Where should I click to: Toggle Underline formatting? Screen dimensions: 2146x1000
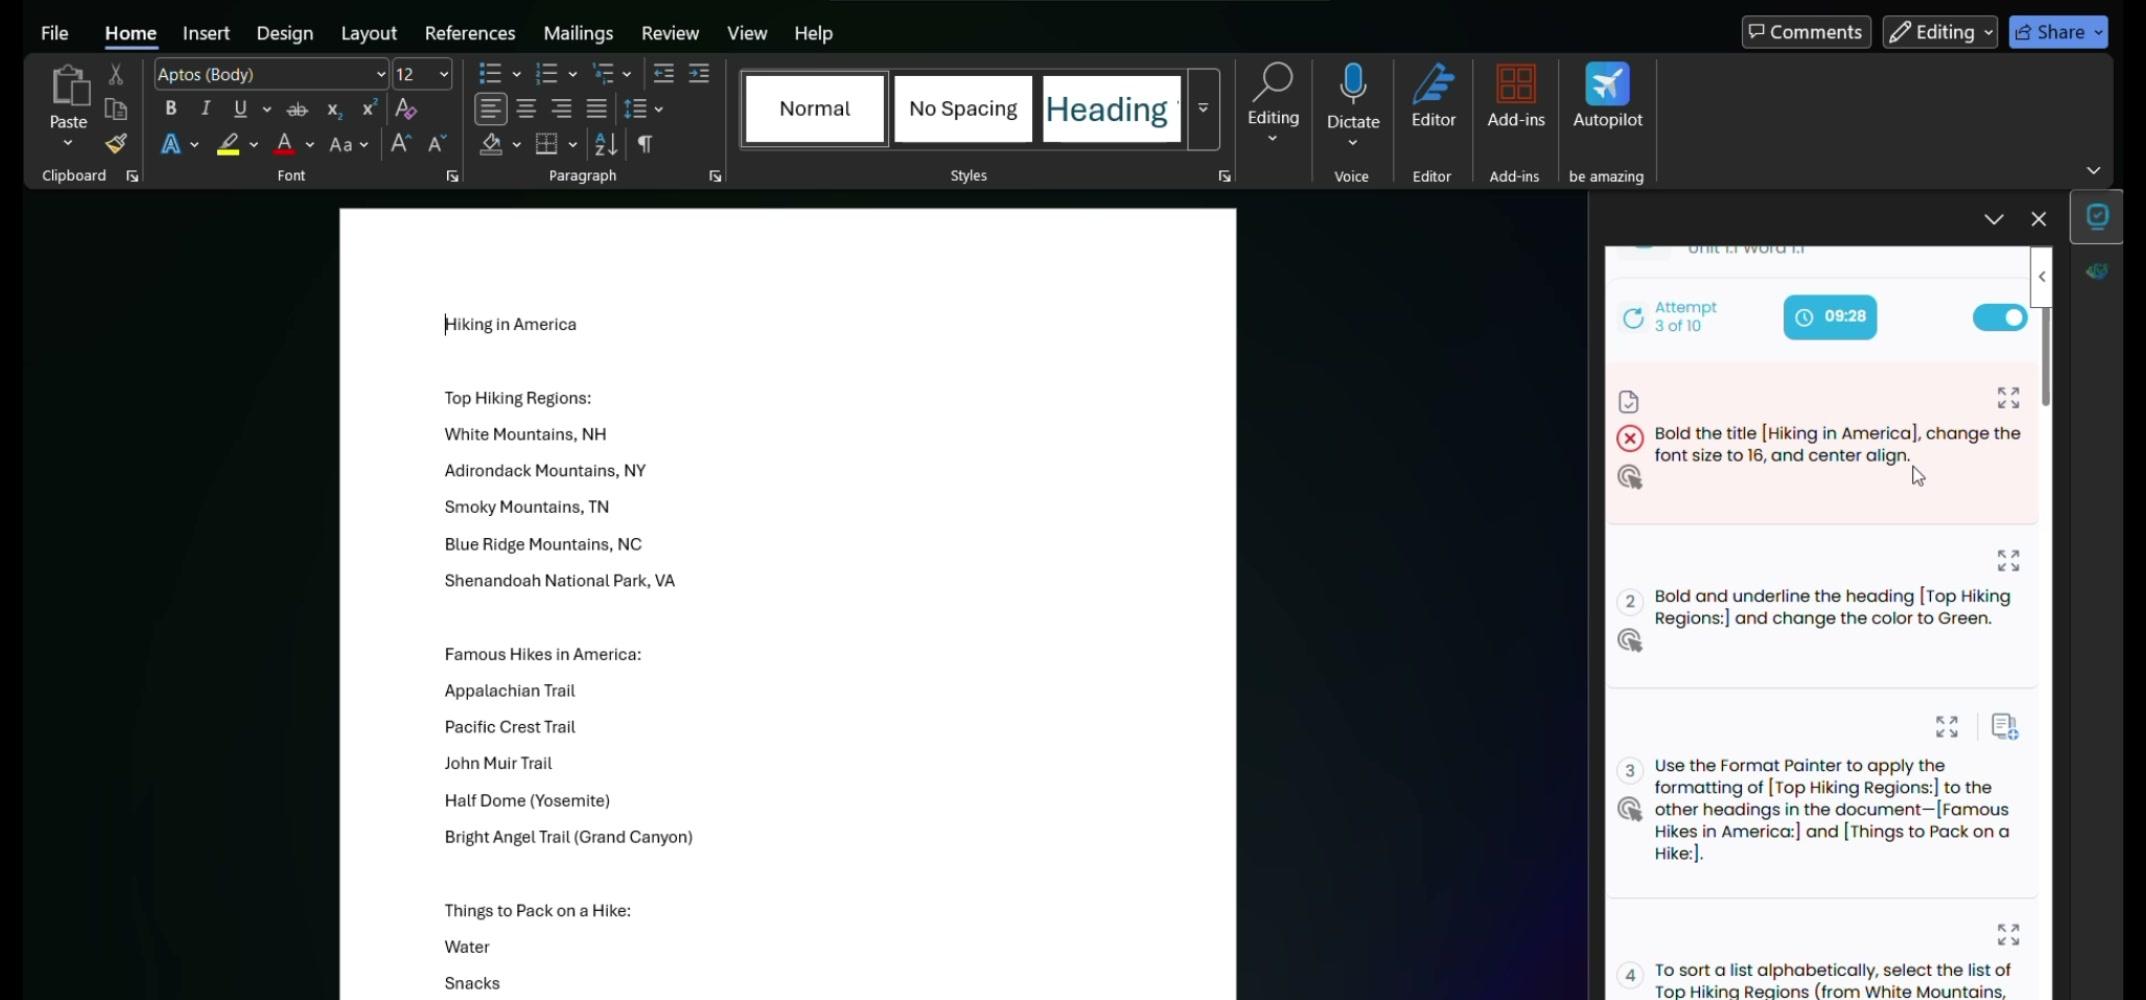tap(240, 108)
